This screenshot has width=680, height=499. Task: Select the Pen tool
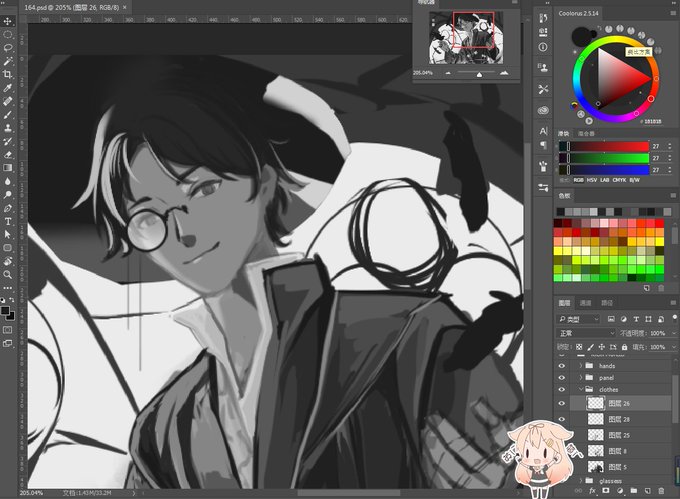coord(8,208)
